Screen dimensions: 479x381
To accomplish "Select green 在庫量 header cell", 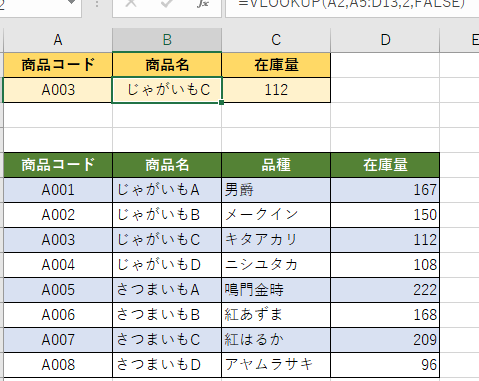I will [385, 165].
